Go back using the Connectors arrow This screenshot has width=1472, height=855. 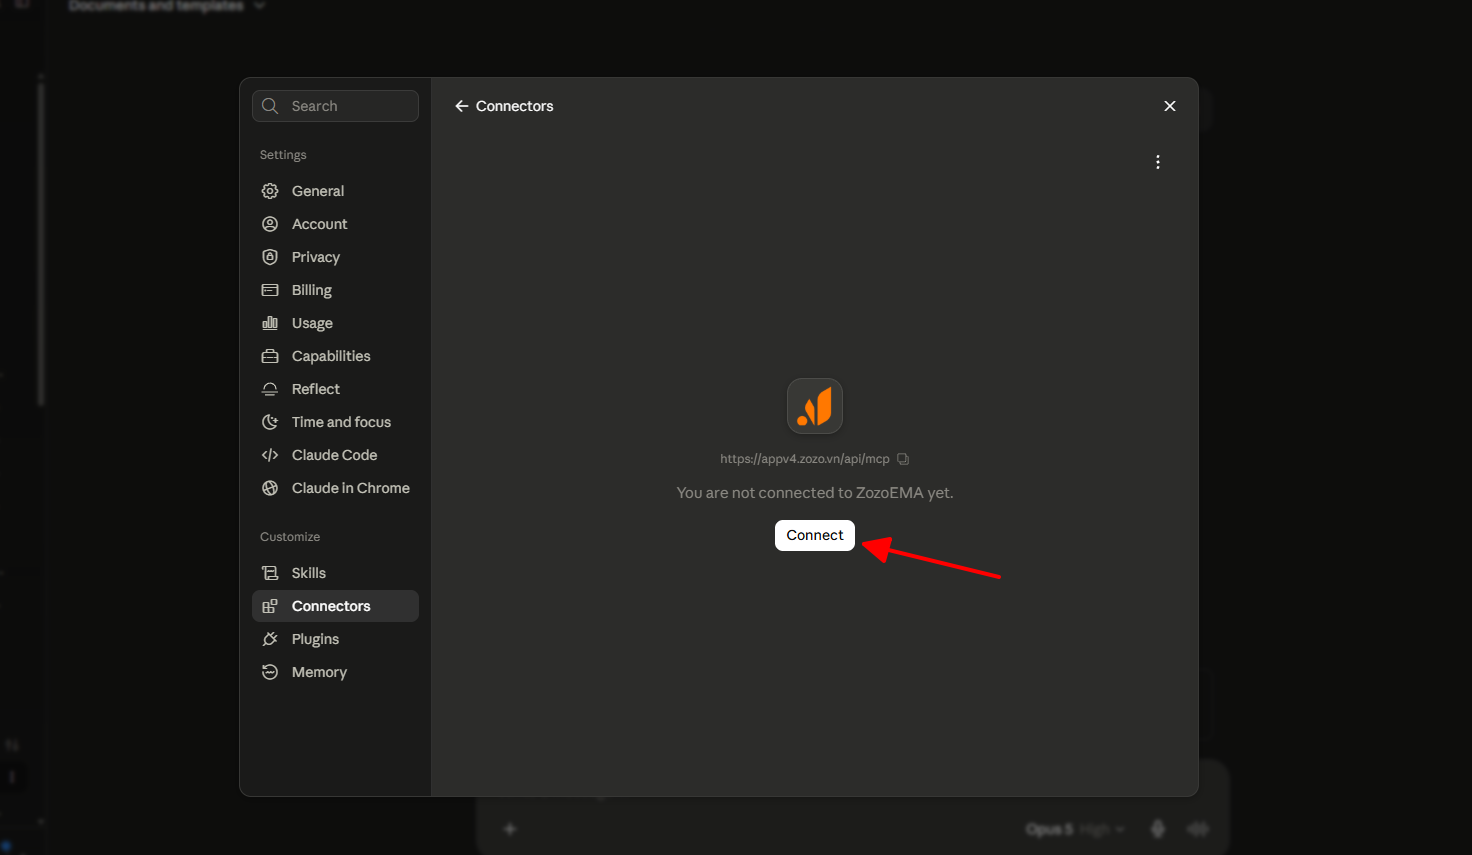point(461,106)
